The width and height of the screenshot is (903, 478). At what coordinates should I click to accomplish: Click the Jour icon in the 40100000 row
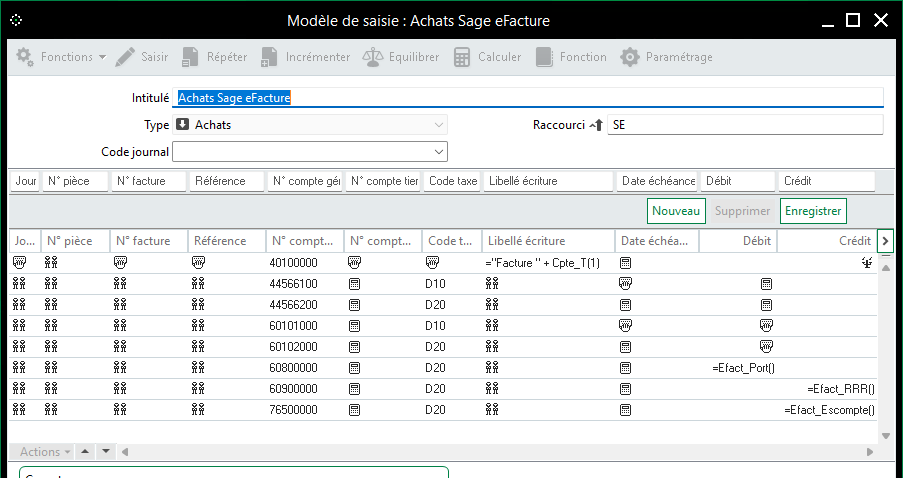19,263
